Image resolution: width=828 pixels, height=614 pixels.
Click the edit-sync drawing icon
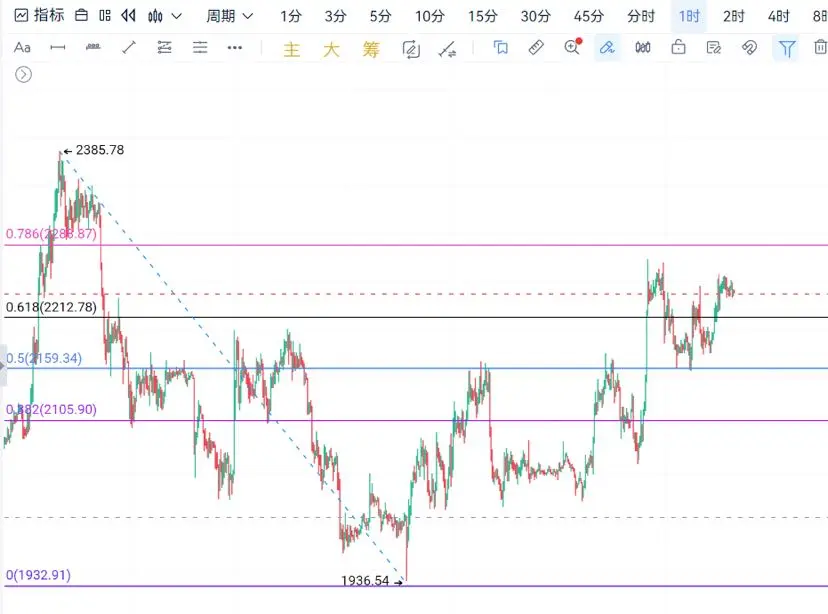pyautogui.click(x=411, y=49)
